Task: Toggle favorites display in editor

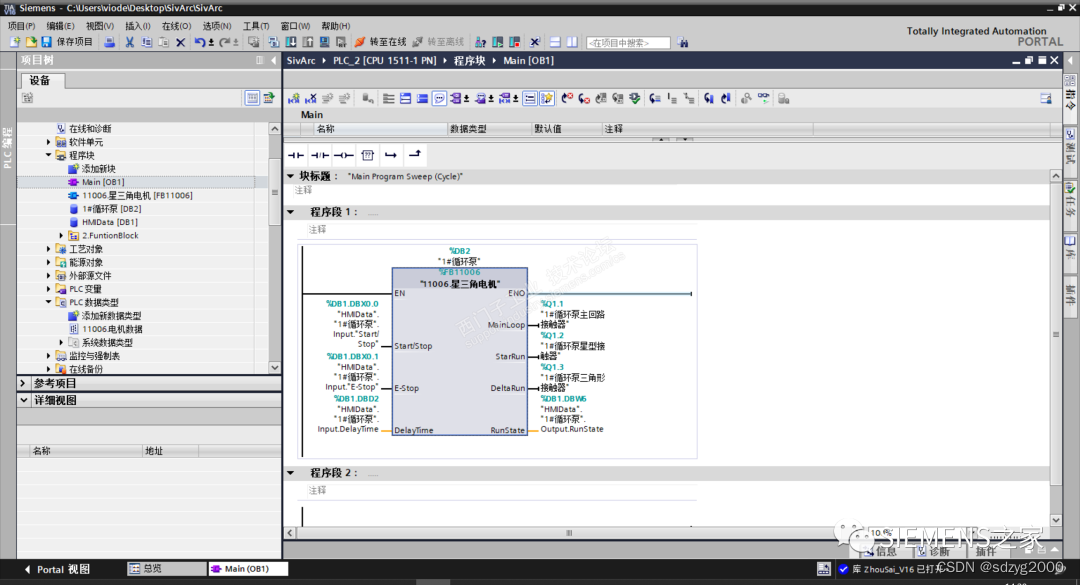Action: (x=547, y=99)
